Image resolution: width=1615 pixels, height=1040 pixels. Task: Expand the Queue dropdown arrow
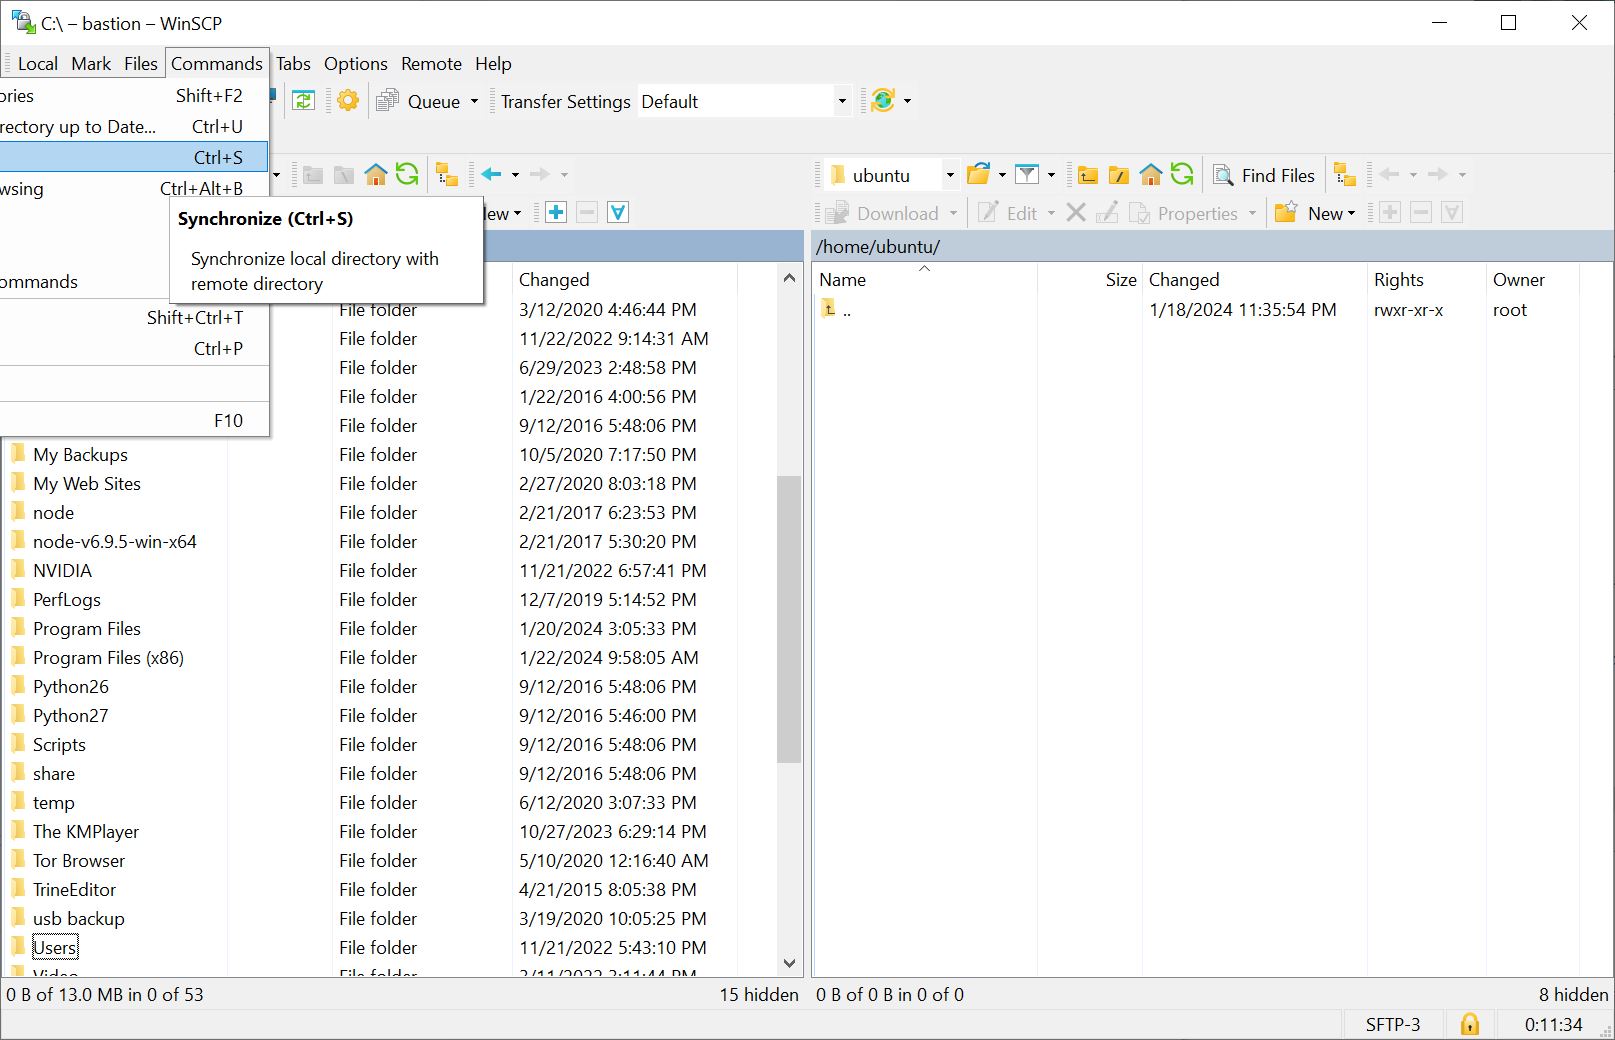click(x=474, y=102)
